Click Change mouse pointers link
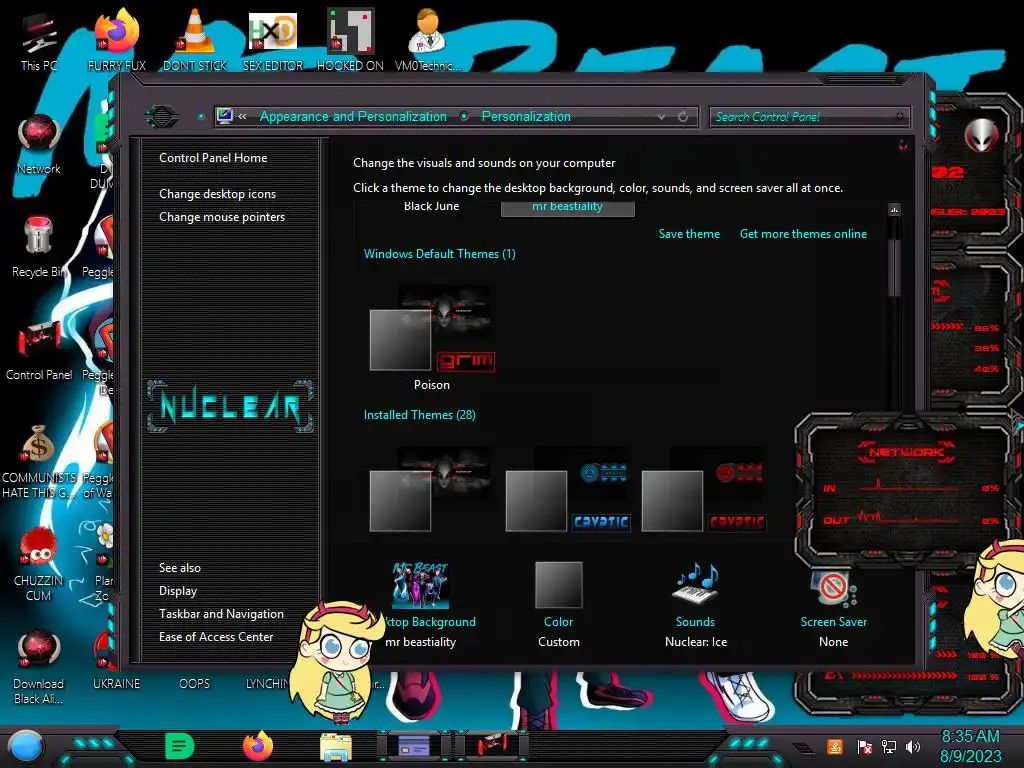Viewport: 1024px width, 768px height. click(222, 217)
